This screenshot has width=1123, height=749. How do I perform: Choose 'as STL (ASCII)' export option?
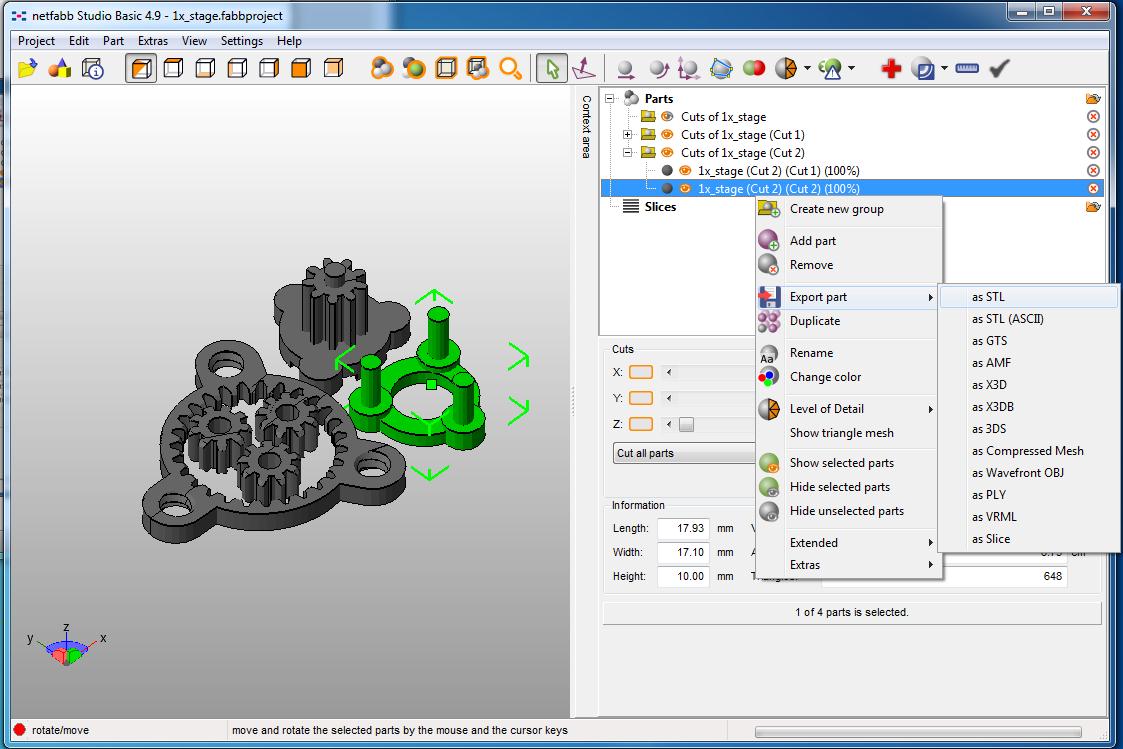1028,319
